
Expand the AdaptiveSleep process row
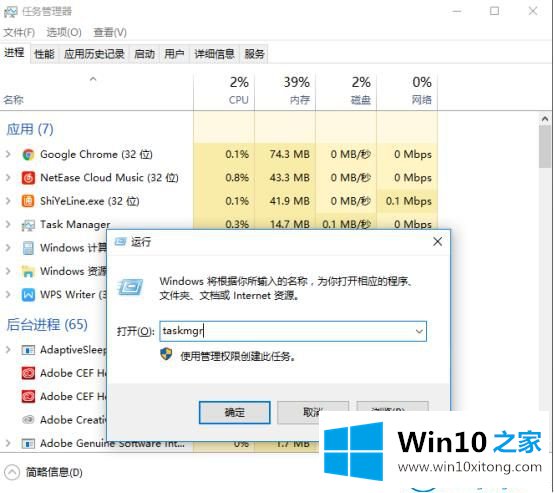click(8, 350)
